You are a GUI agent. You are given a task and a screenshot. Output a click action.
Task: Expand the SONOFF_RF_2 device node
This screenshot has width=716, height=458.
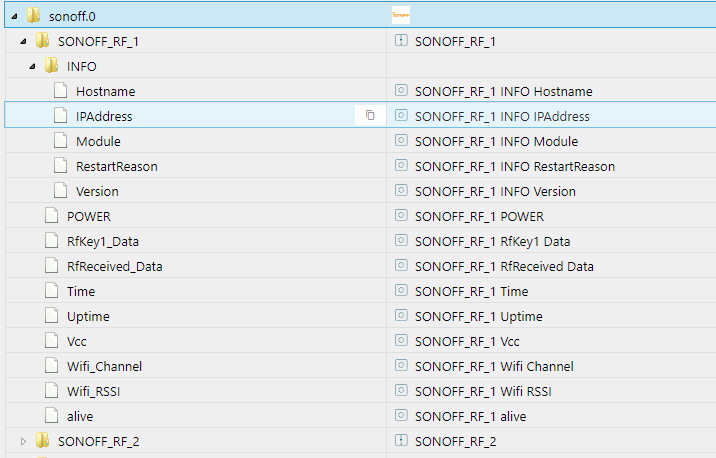pos(23,441)
